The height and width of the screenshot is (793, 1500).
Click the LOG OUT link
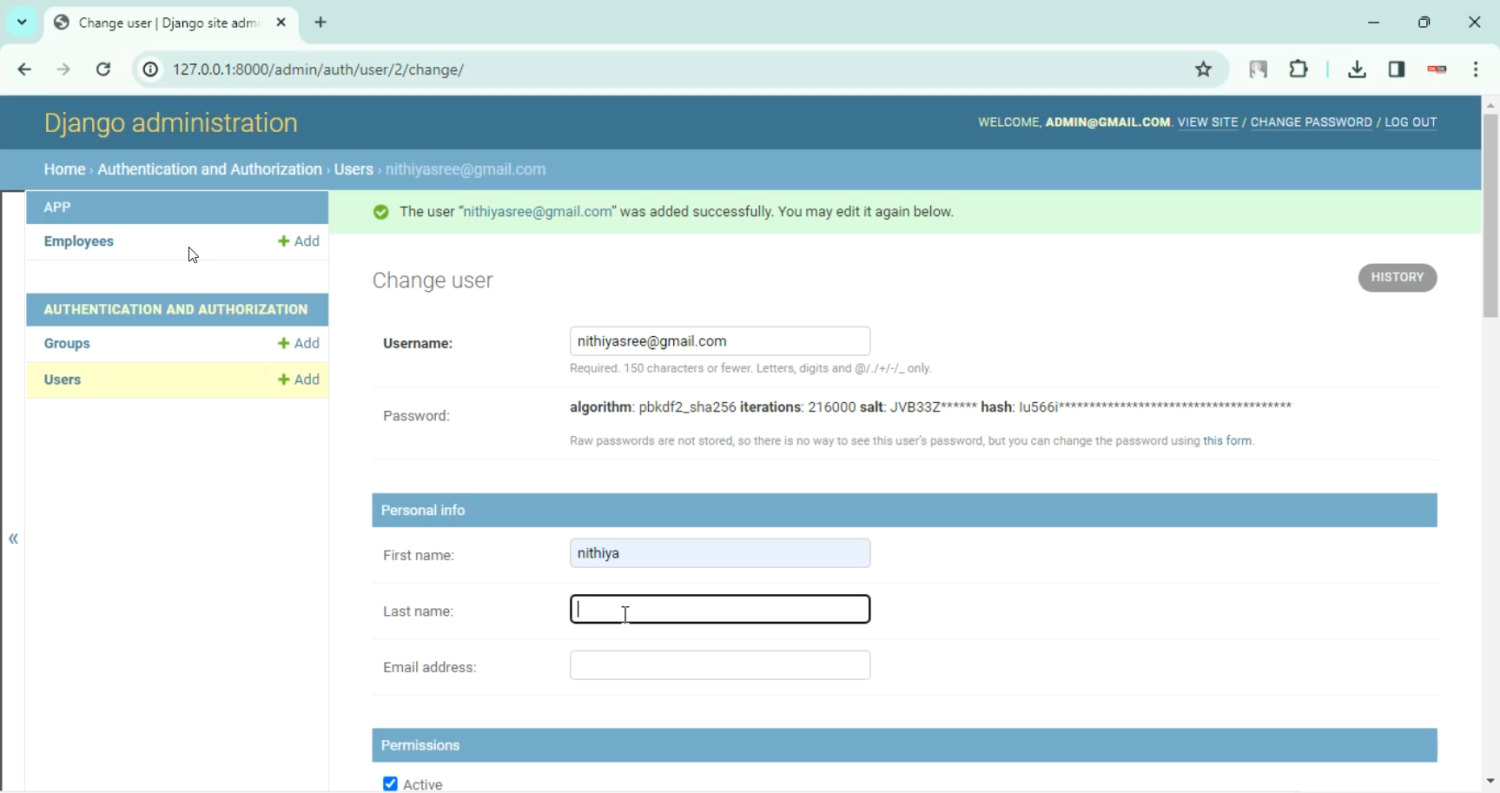click(1410, 122)
